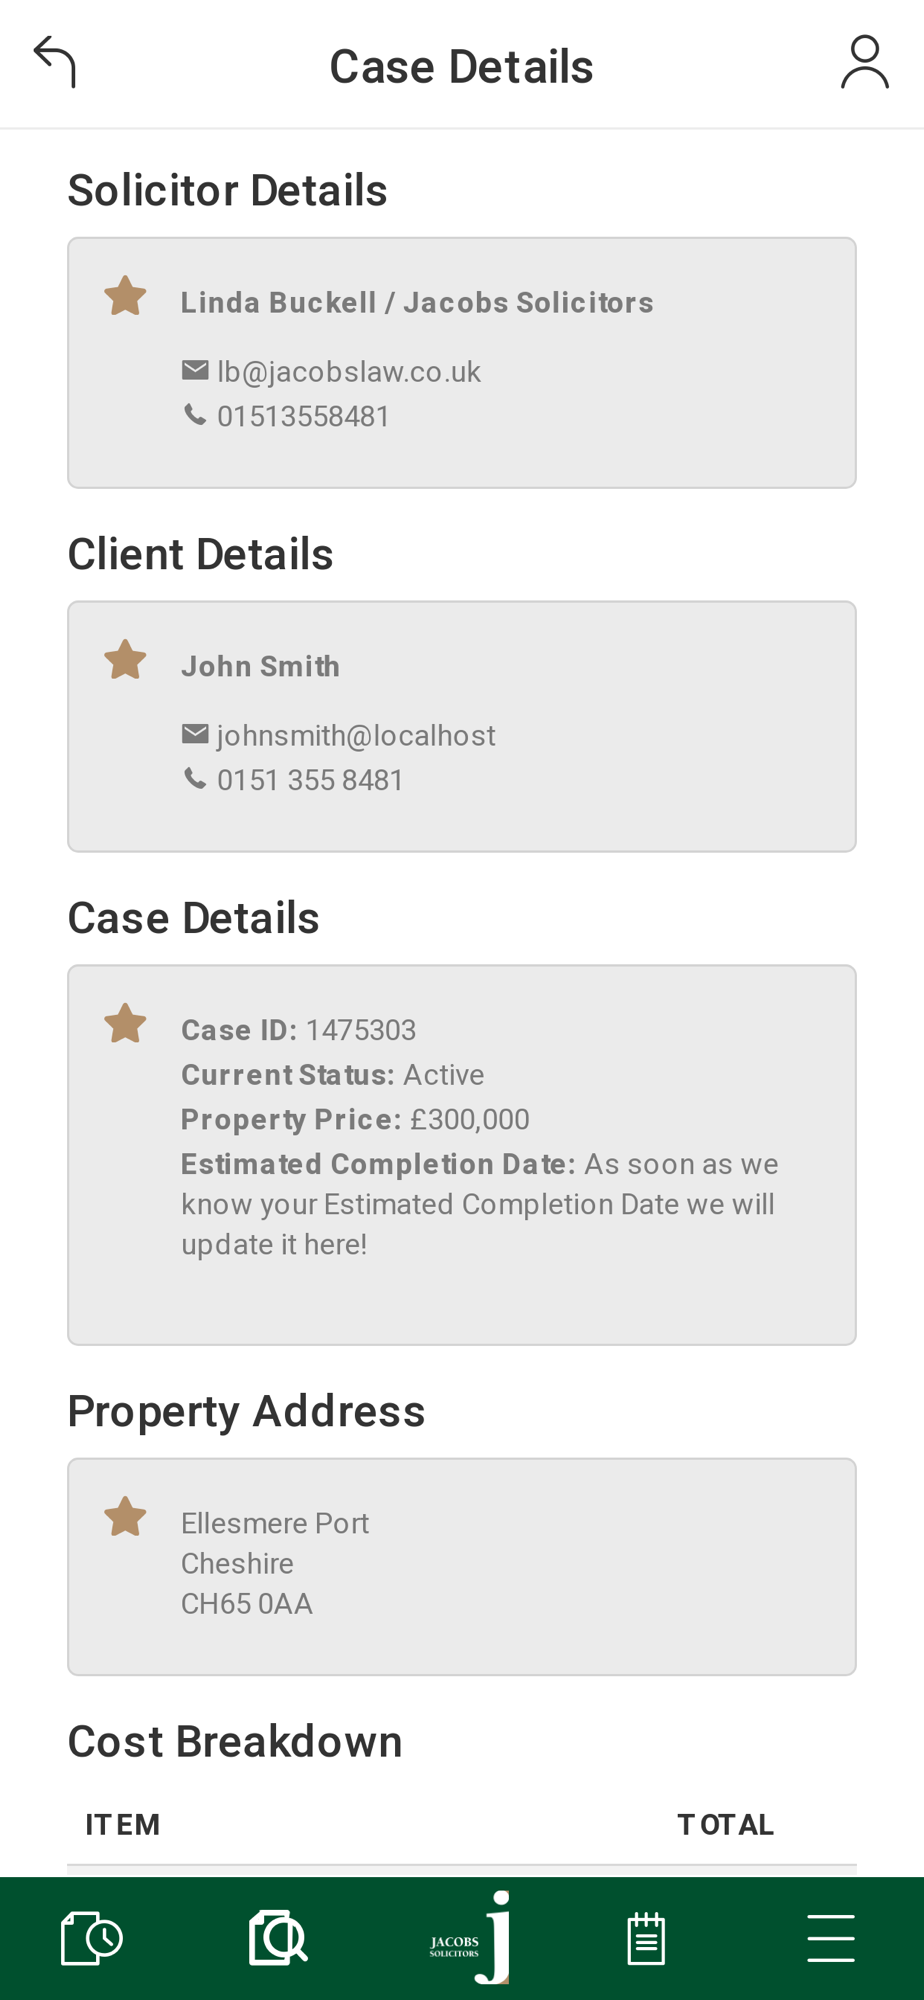The image size is (924, 2000).
Task: Tap the phone icon in Client Details
Action: coord(195,778)
